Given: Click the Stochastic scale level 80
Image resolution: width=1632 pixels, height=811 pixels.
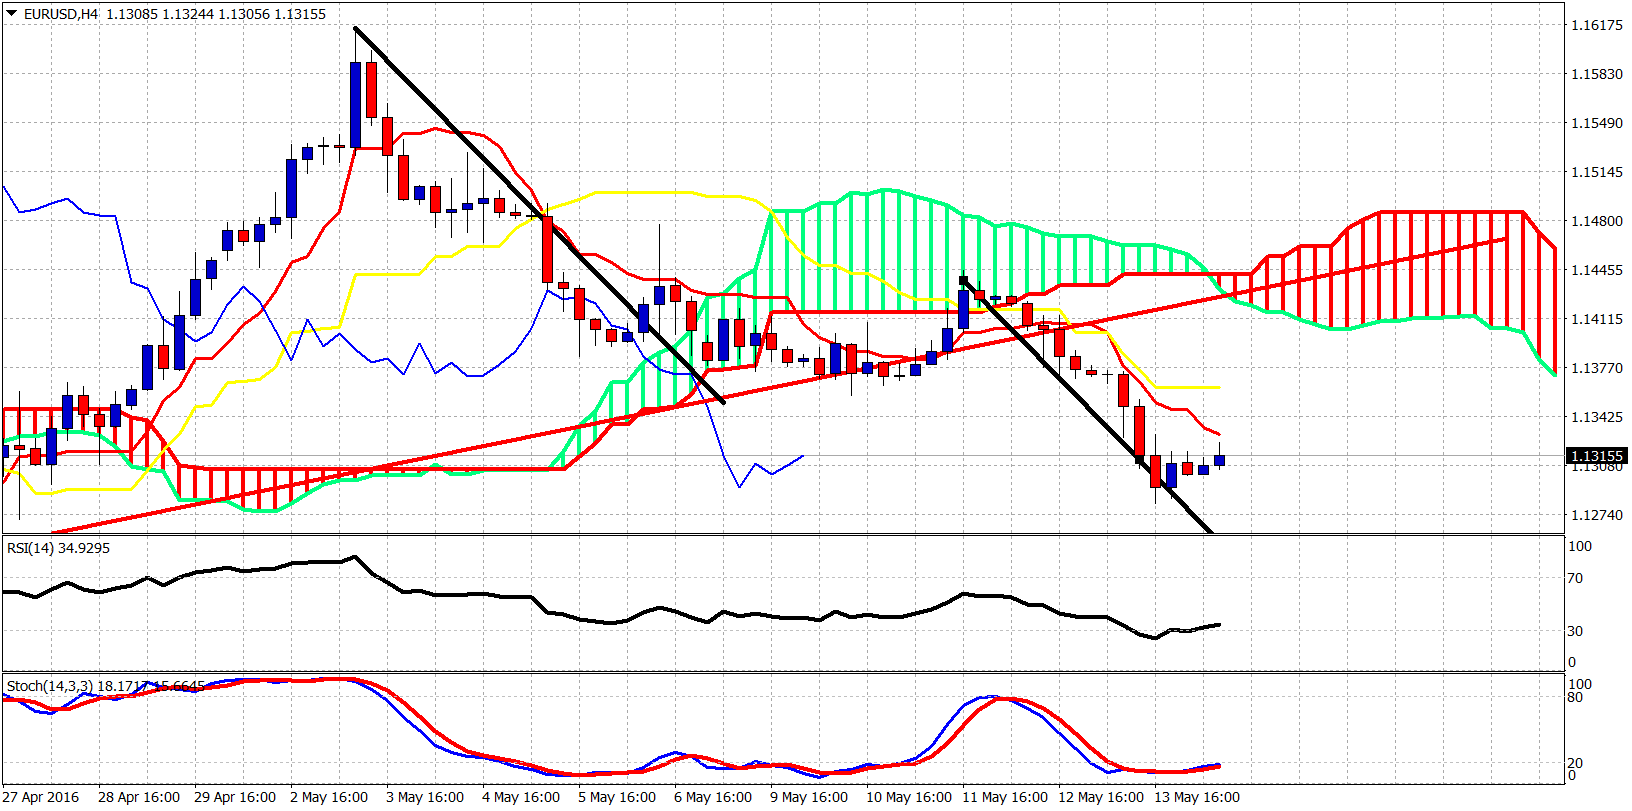Looking at the screenshot, I should pos(1576,697).
